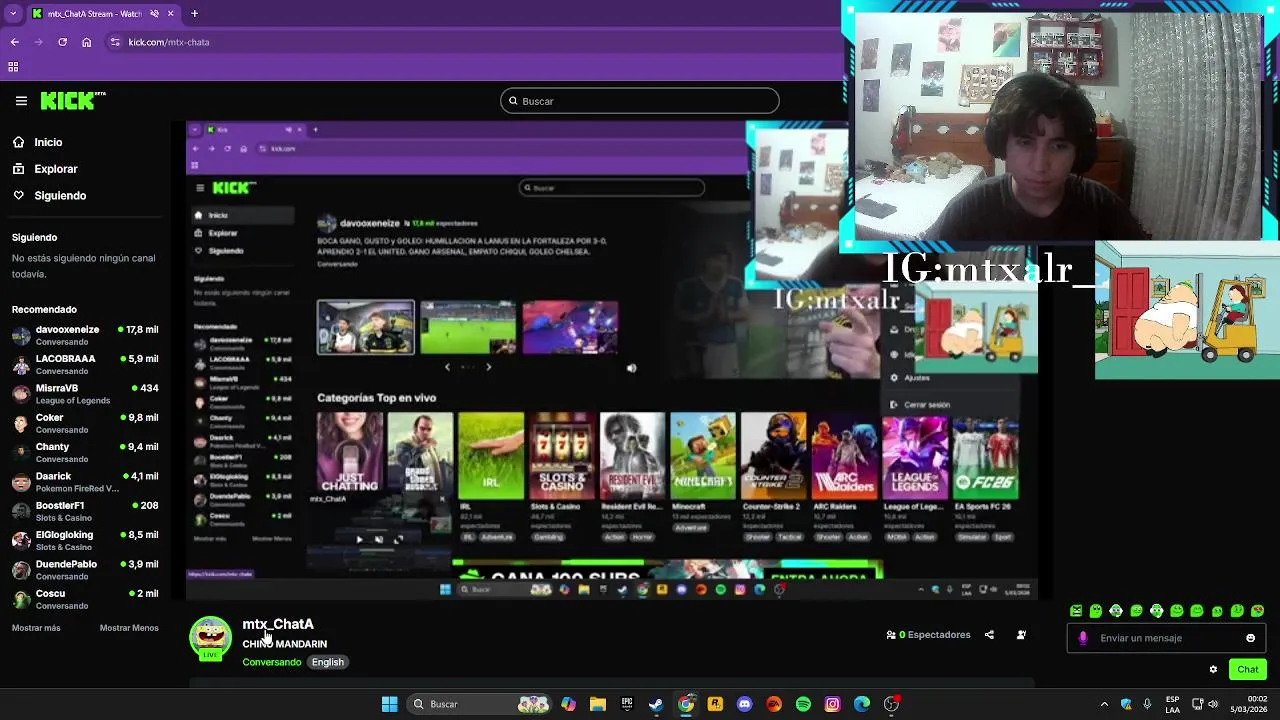Viewport: 1280px width, 720px height.
Task: Open the clock showing 00:02
Action: [1249, 704]
